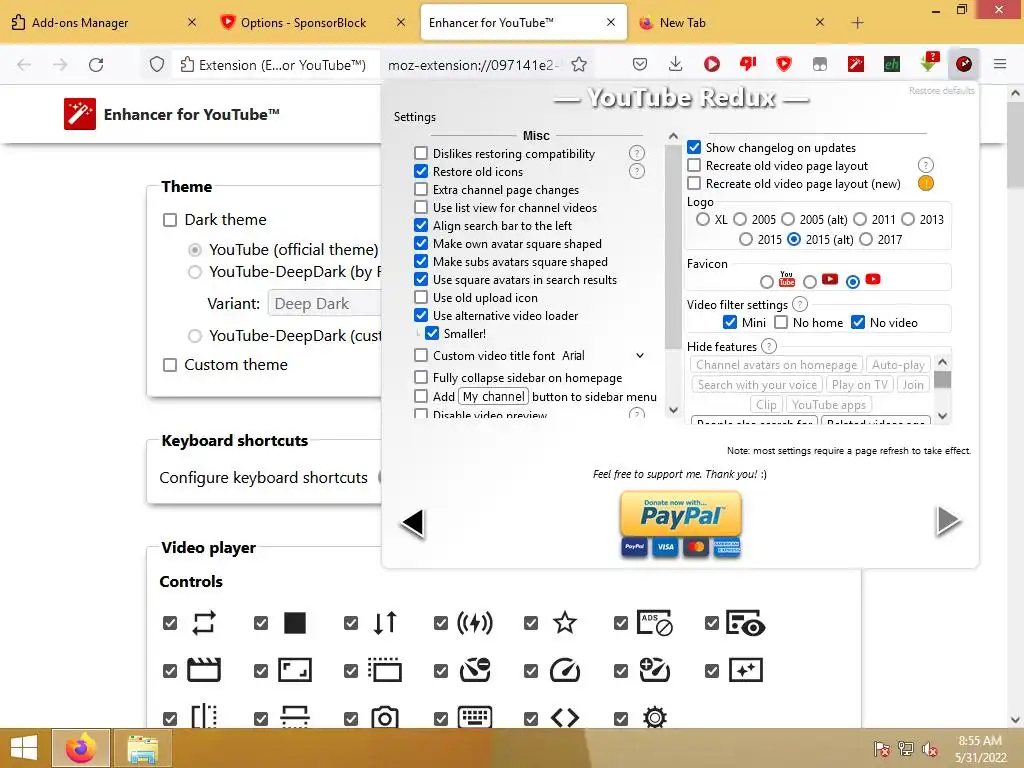Click Restore defaults link
The image size is (1024, 768).
pos(941,91)
